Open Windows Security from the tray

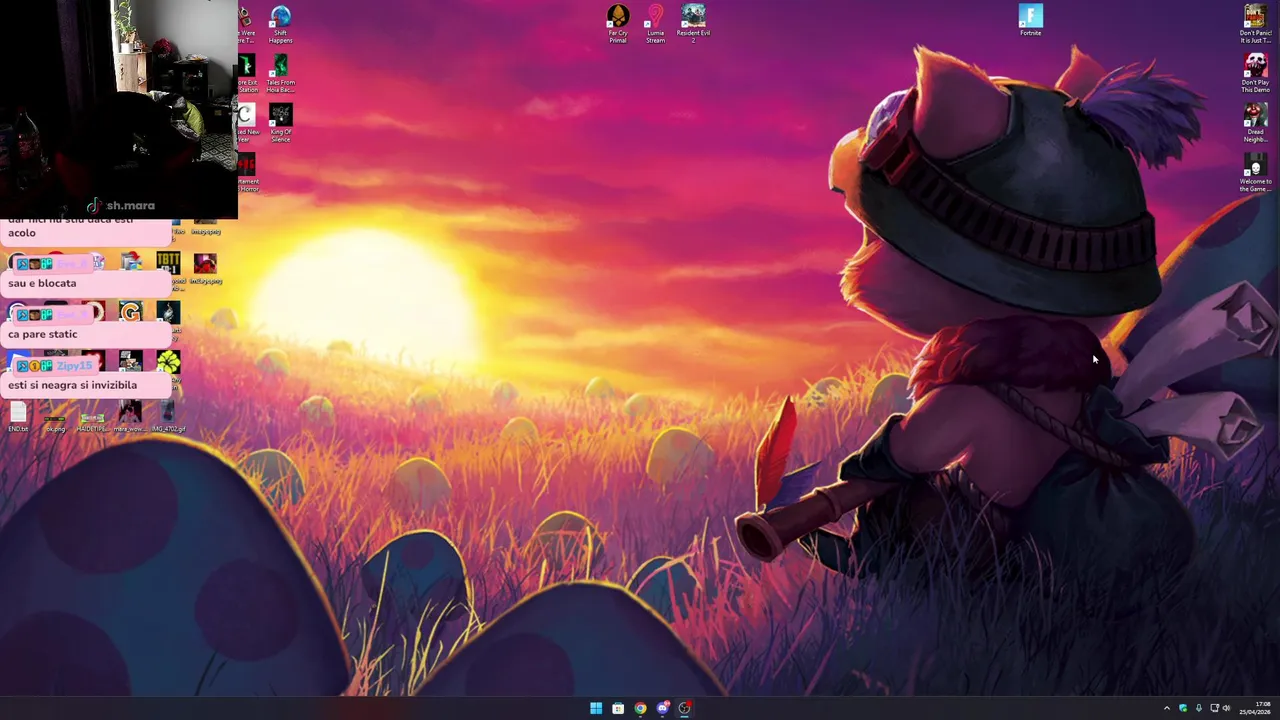pos(1183,708)
